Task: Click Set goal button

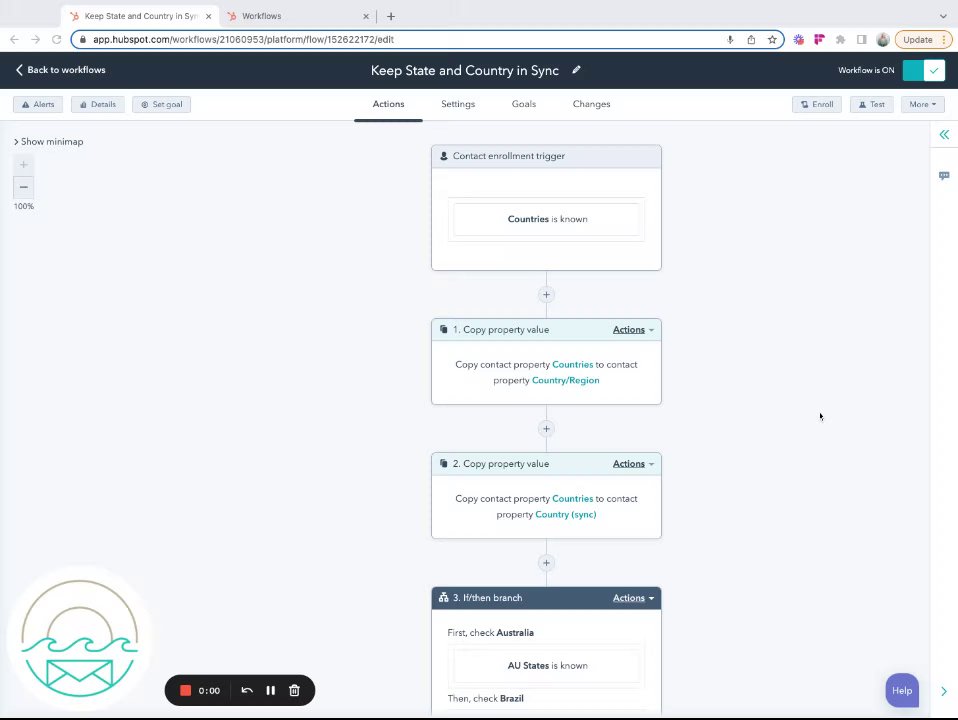Action: click(x=162, y=105)
